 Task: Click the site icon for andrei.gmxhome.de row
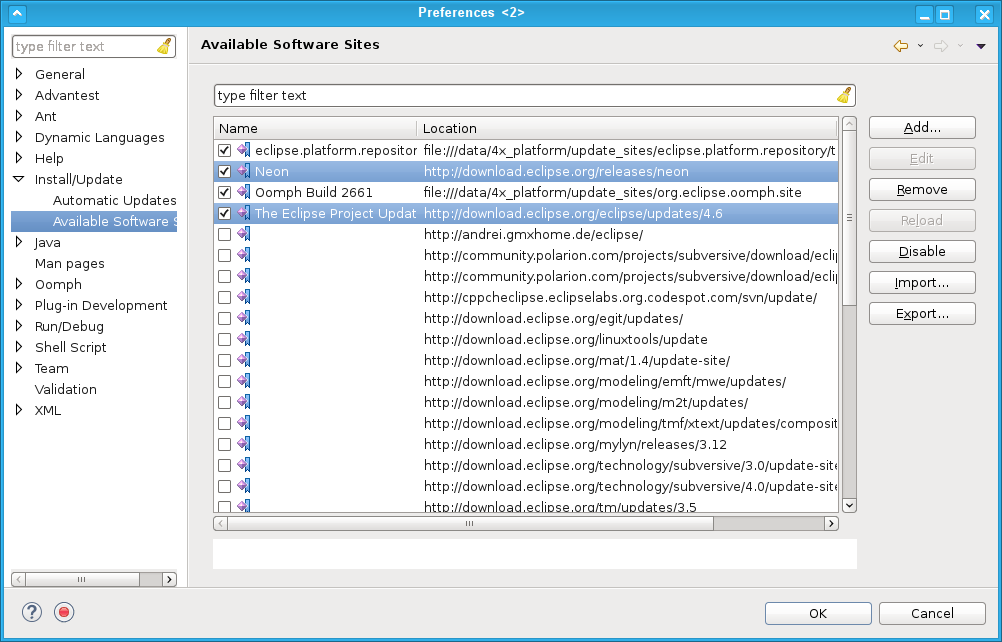243,234
